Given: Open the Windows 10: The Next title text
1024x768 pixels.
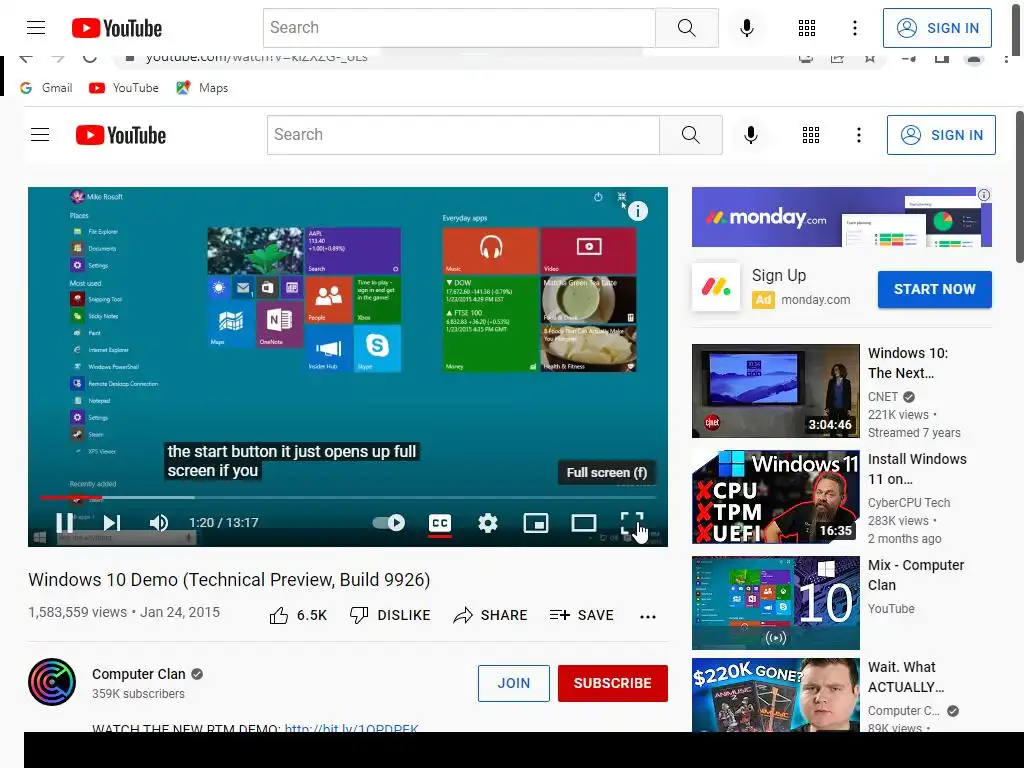Looking at the screenshot, I should pyautogui.click(x=908, y=363).
